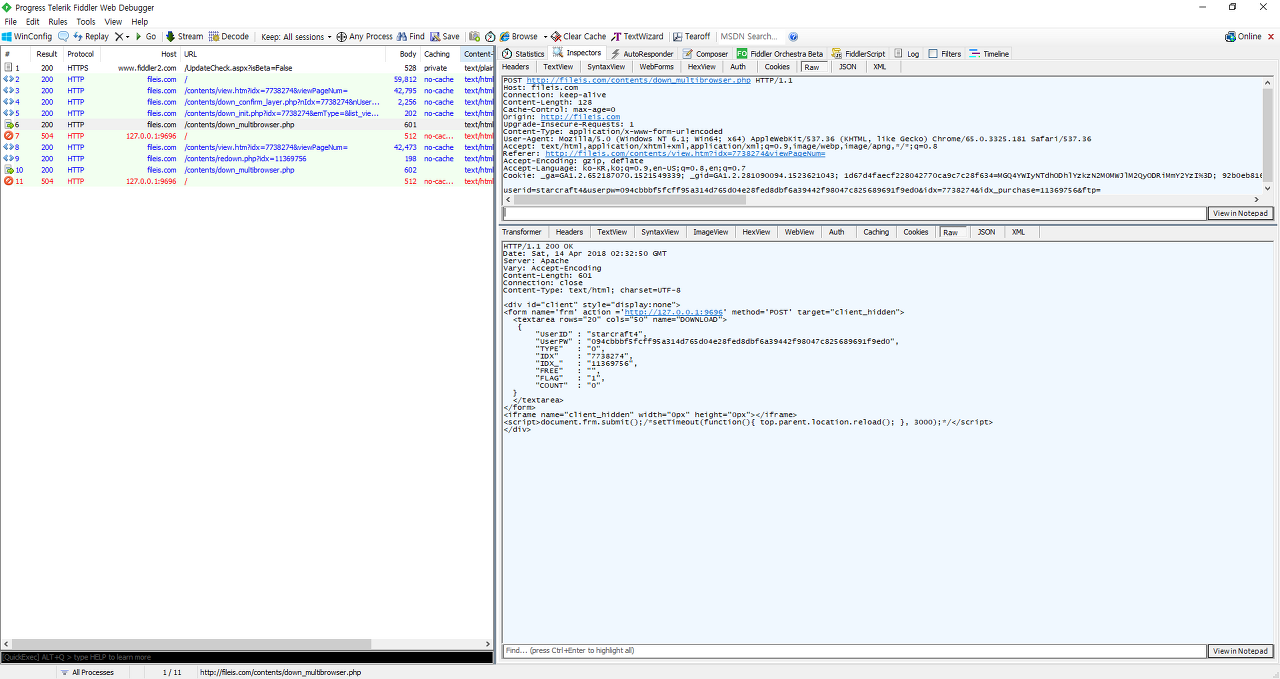Open the Log tab
1280x679 pixels.
tap(907, 54)
